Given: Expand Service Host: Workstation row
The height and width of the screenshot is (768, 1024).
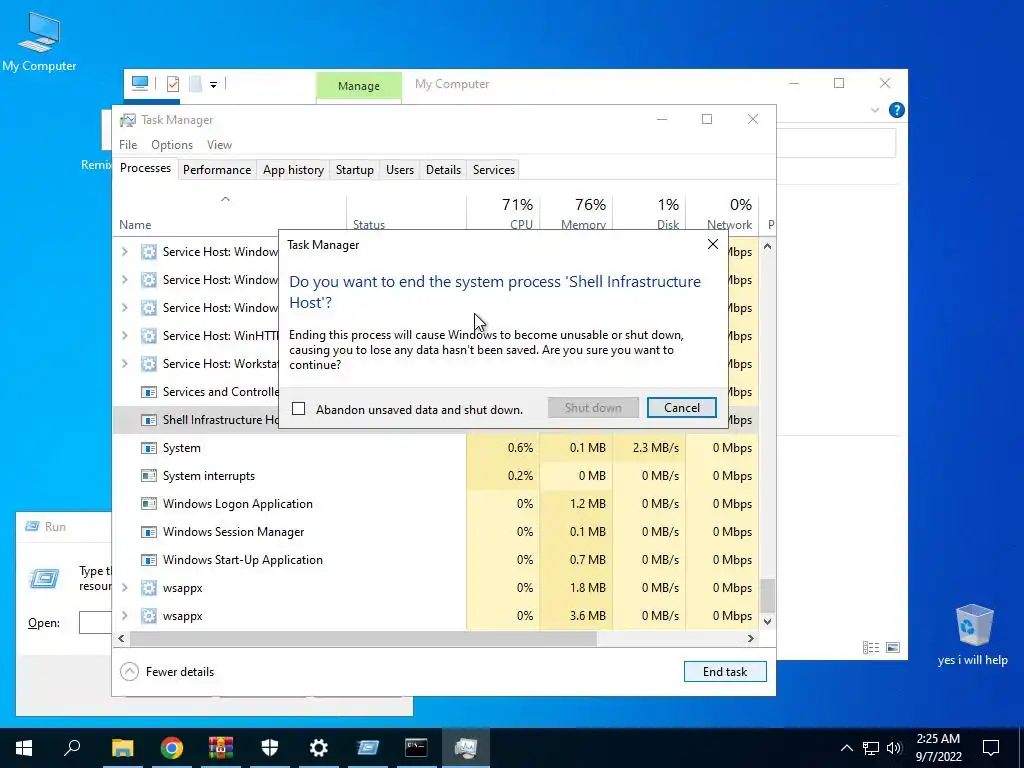Looking at the screenshot, I should 125,364.
